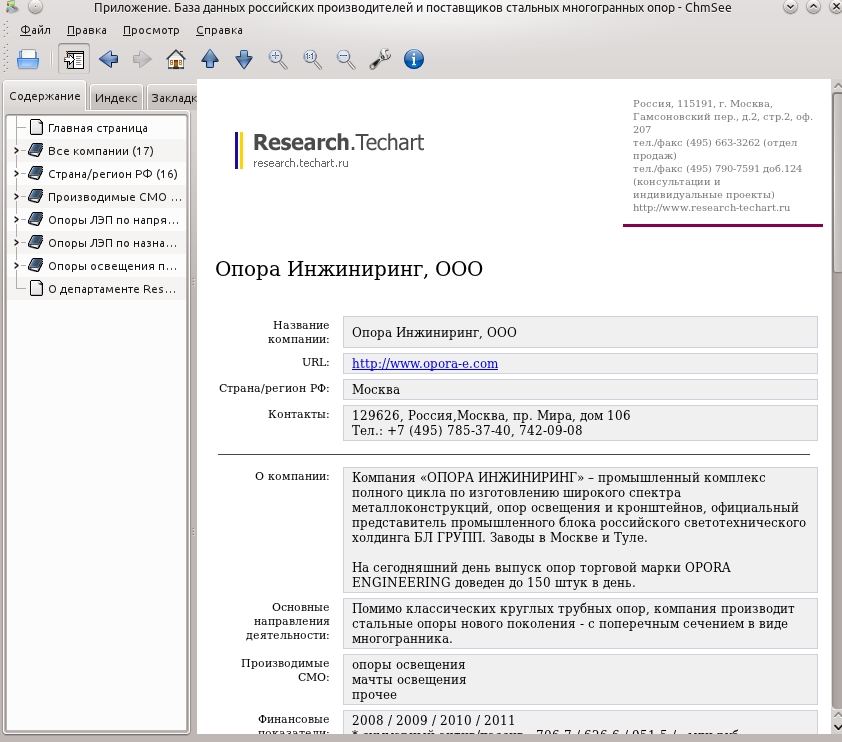This screenshot has height=742, width=842.
Task: Open the Справка menu
Action: pyautogui.click(x=219, y=30)
